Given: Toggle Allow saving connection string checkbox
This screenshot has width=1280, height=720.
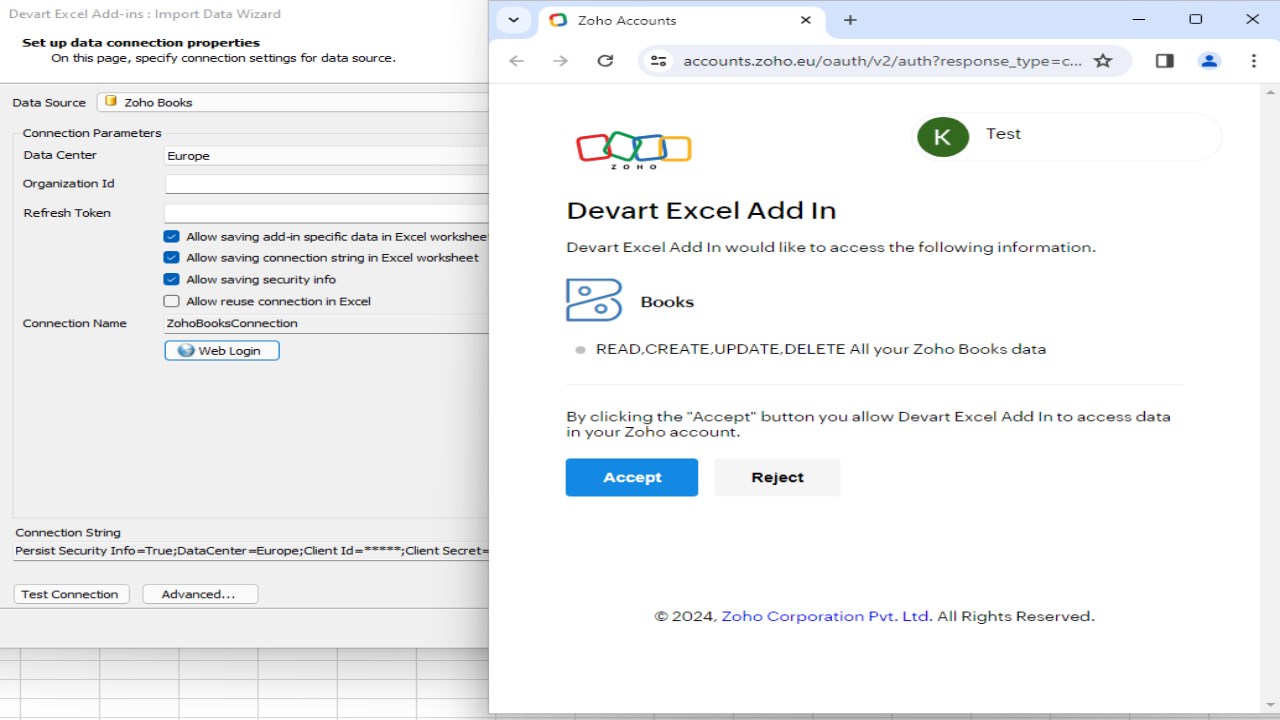Looking at the screenshot, I should 171,258.
